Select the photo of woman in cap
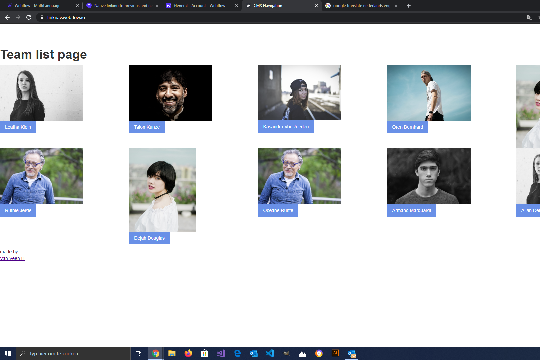 point(299,92)
